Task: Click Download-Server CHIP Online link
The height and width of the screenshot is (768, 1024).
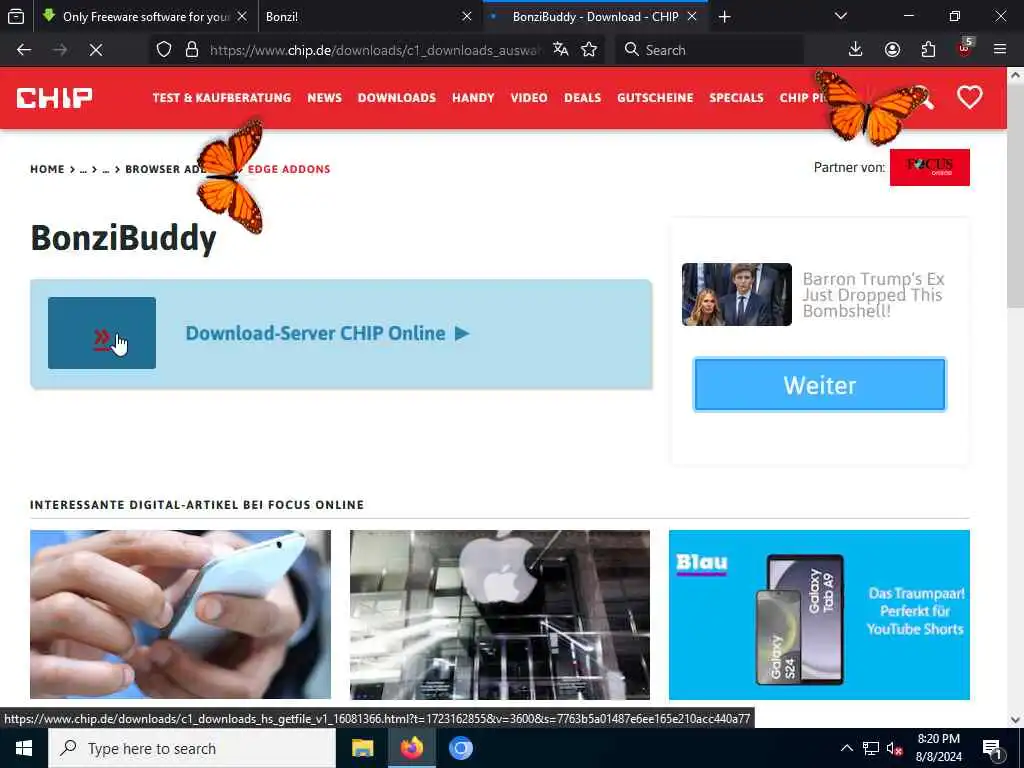Action: click(327, 333)
